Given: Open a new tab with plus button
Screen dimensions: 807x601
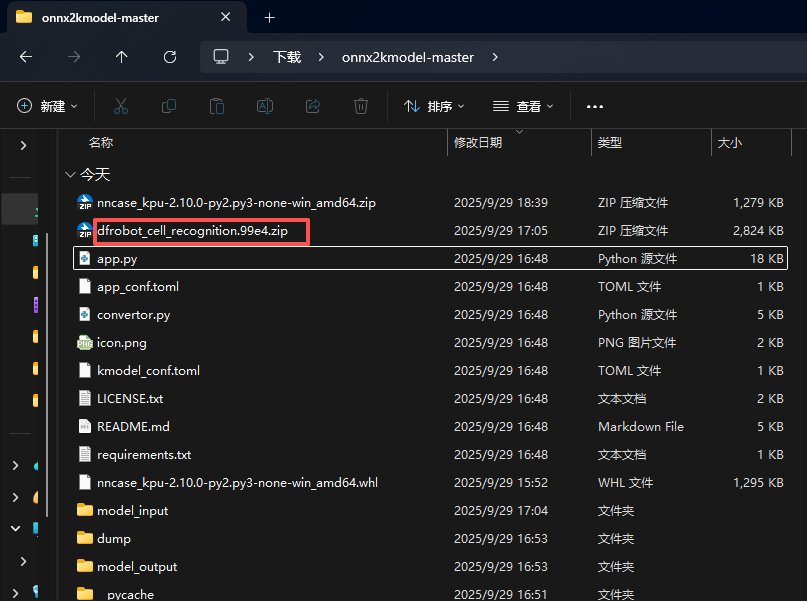Looking at the screenshot, I should point(269,17).
